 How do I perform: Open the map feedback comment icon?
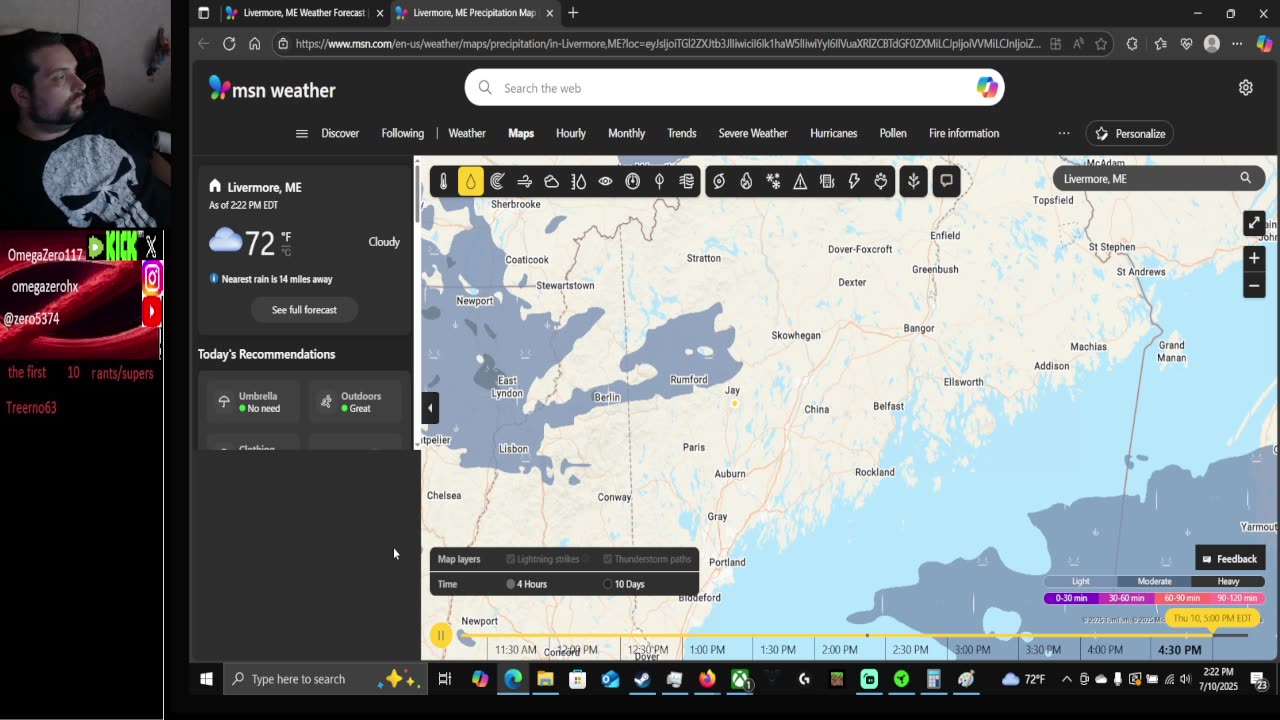point(946,181)
